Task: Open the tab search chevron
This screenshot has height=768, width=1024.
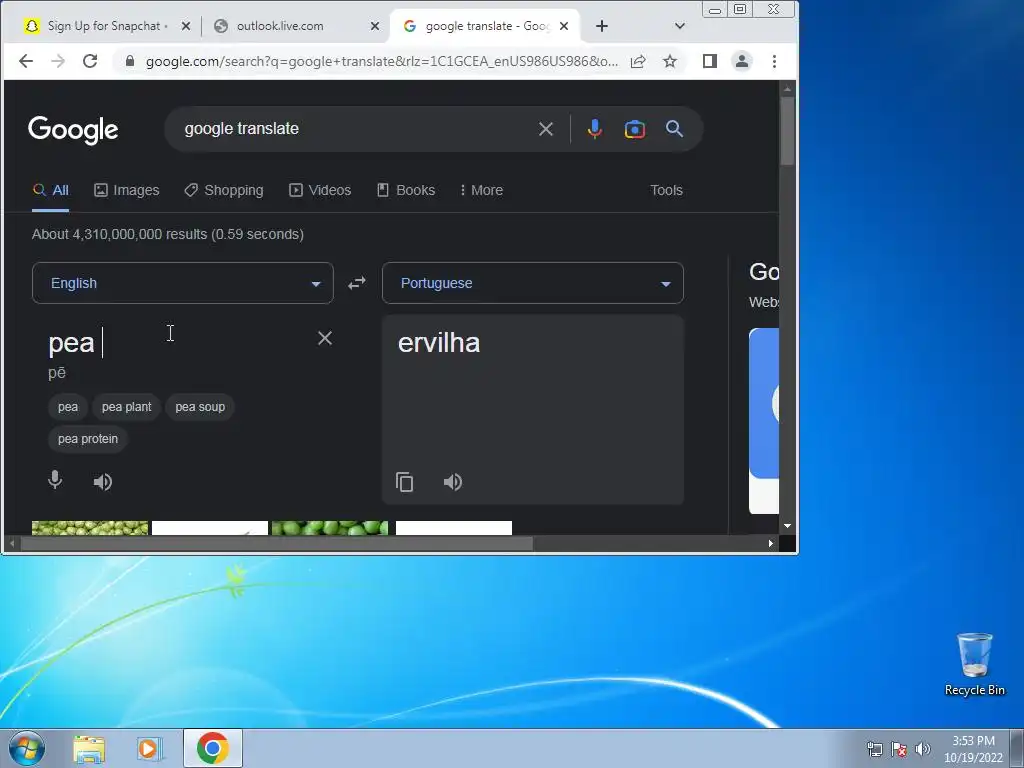Action: [680, 26]
